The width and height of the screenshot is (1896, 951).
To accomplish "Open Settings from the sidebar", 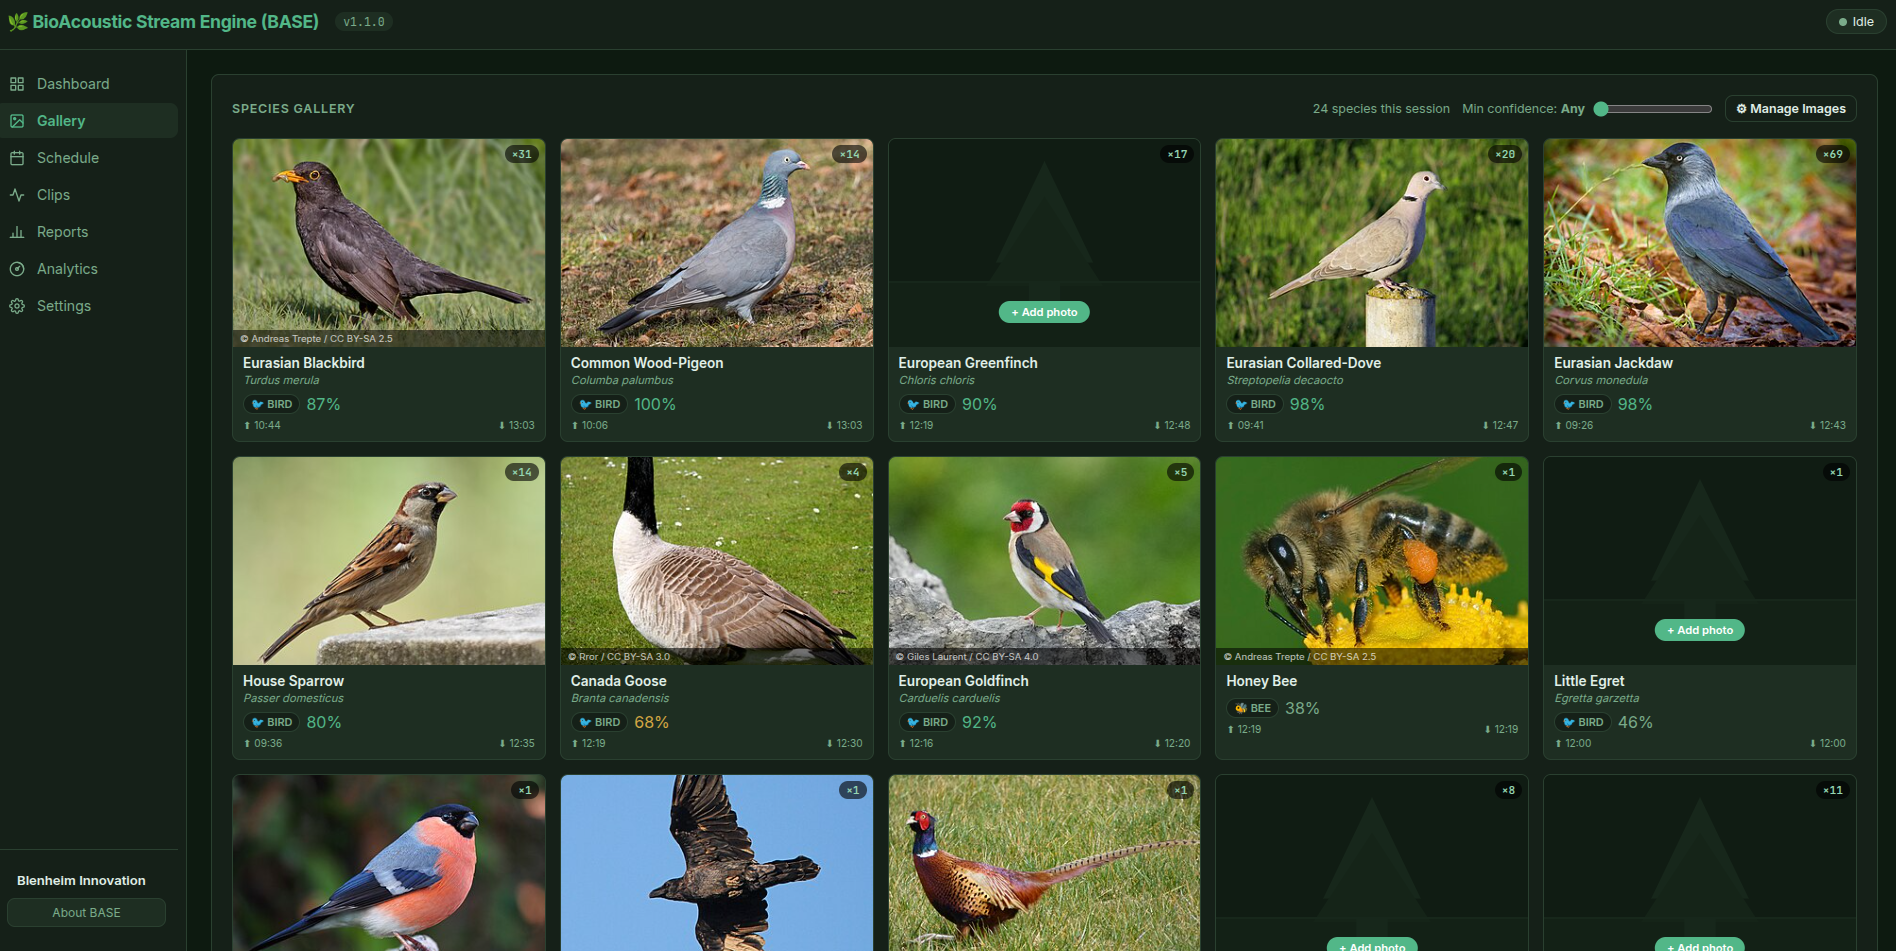I will point(89,306).
